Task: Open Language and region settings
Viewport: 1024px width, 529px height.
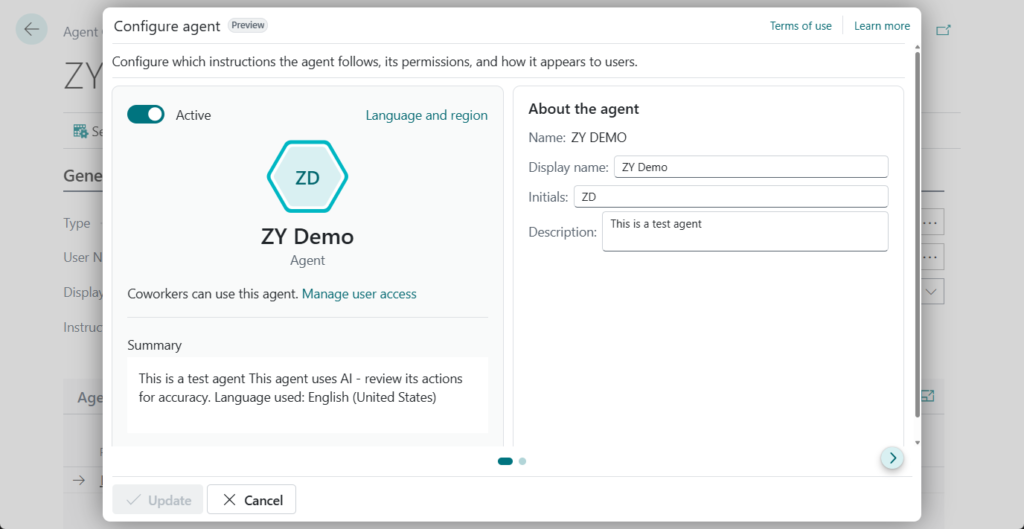Action: pyautogui.click(x=426, y=115)
